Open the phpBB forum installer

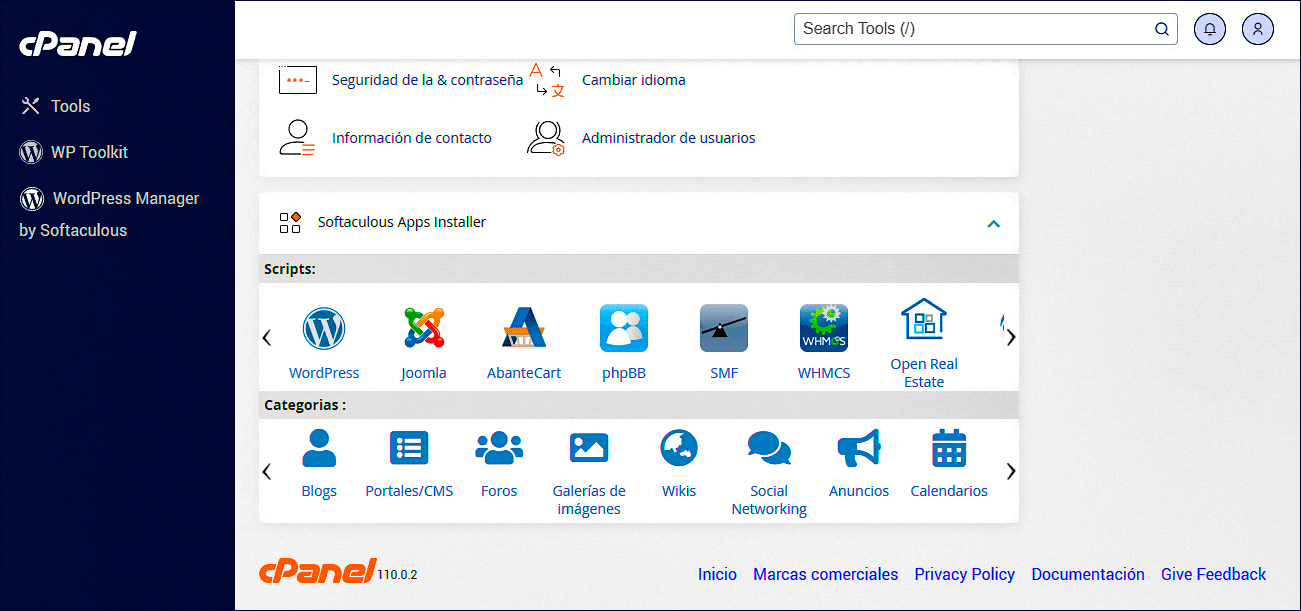[623, 328]
